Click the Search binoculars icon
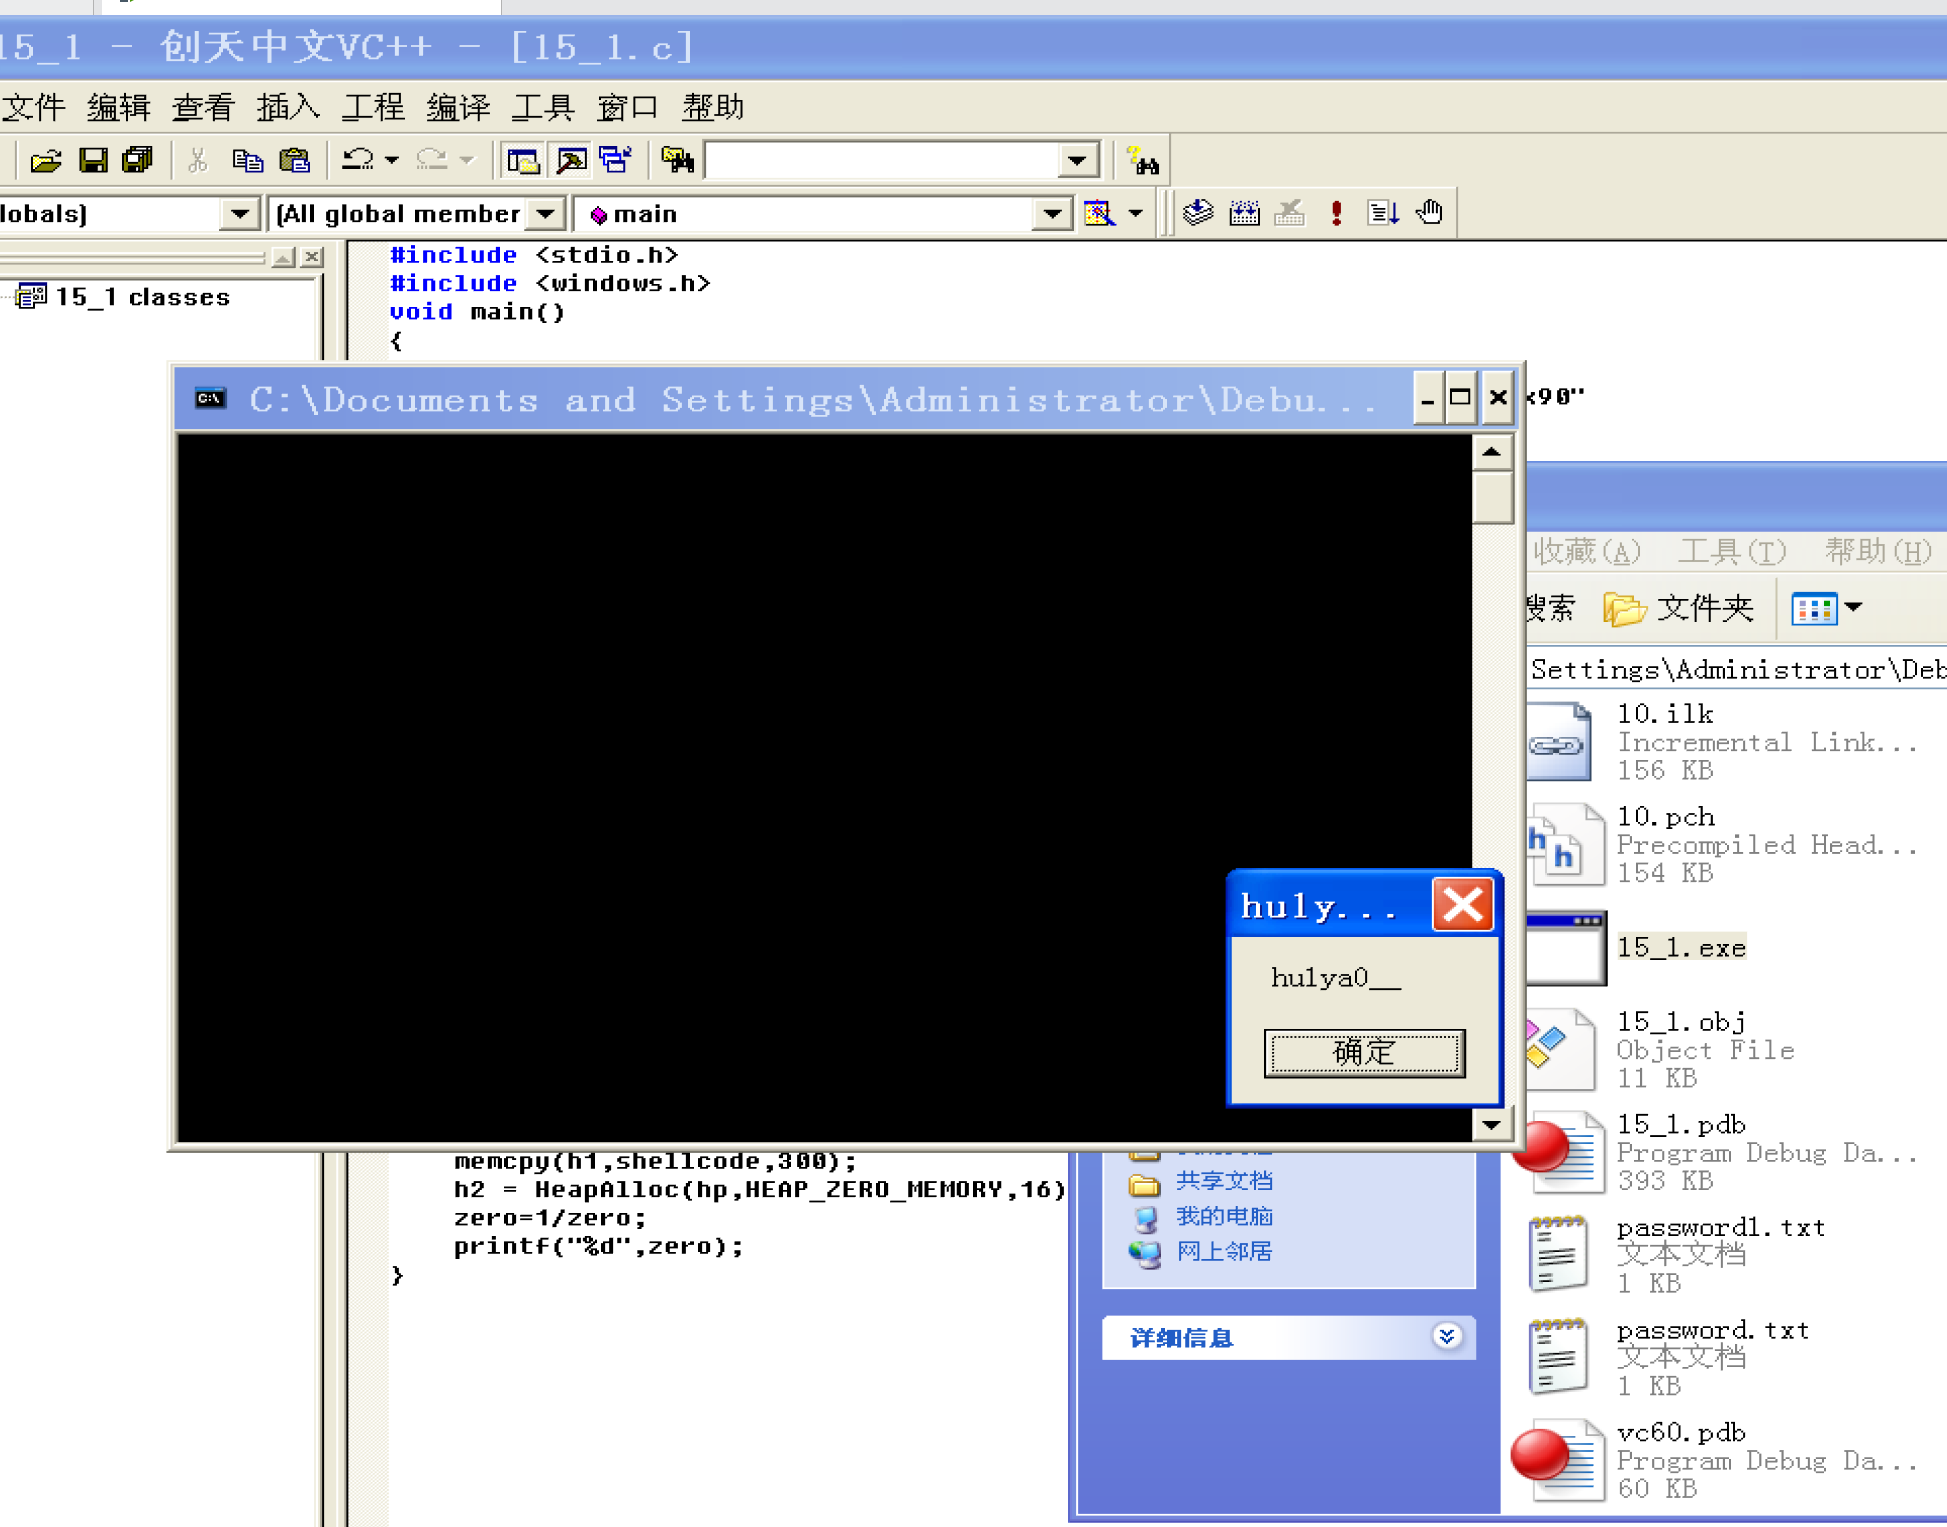Viewport: 1947px width, 1527px height. (1142, 160)
